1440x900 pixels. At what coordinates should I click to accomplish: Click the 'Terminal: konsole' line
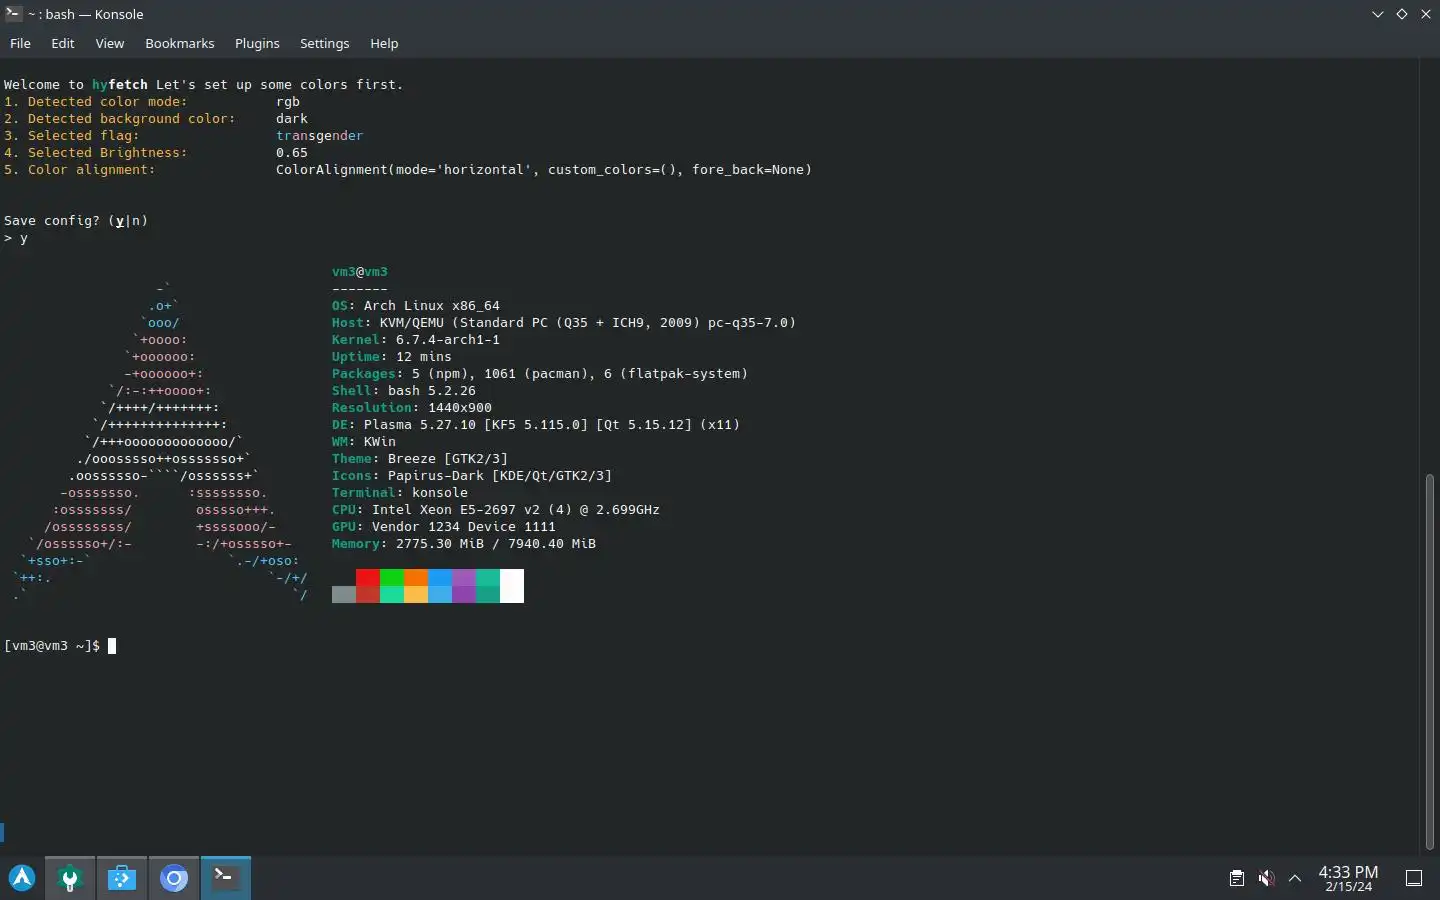tap(400, 493)
